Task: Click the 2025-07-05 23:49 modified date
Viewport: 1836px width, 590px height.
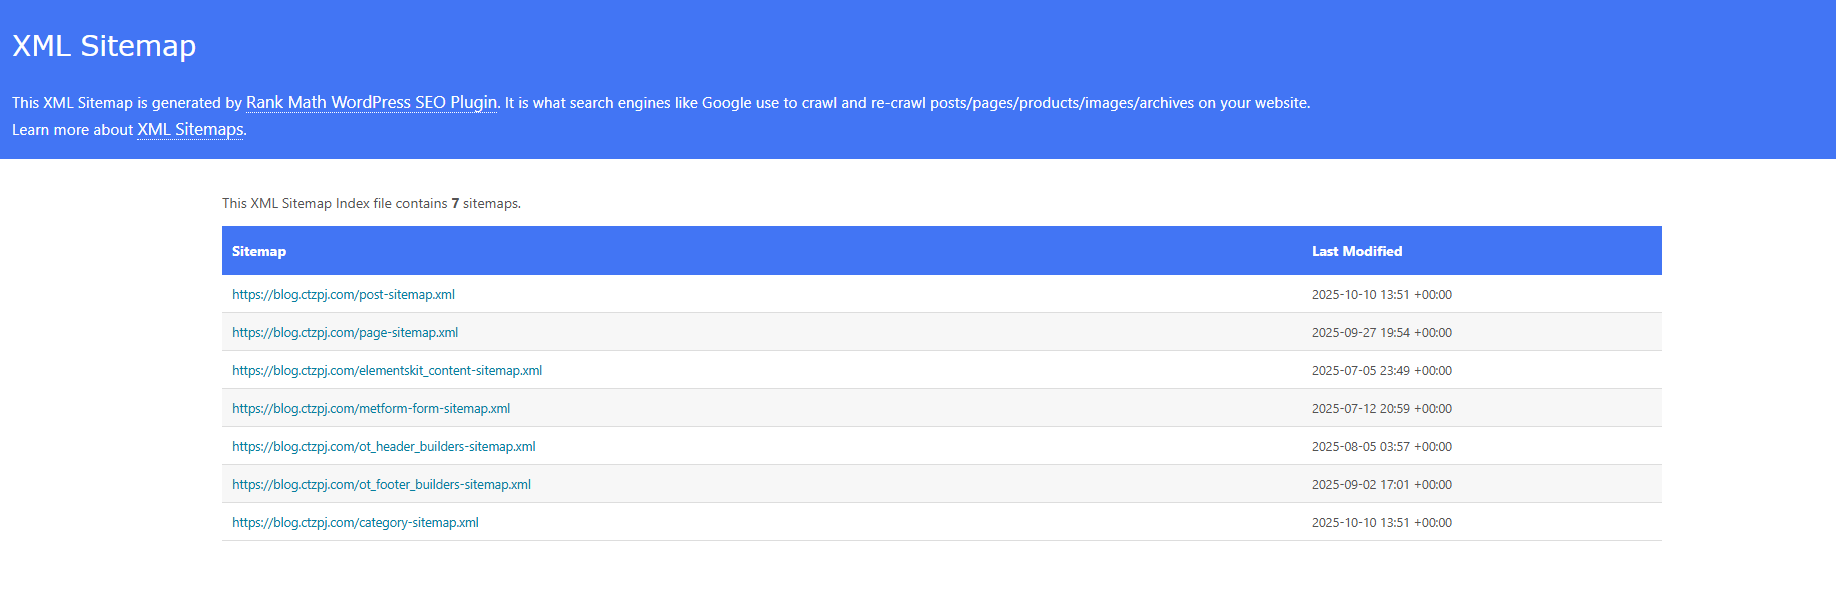Action: click(1381, 371)
